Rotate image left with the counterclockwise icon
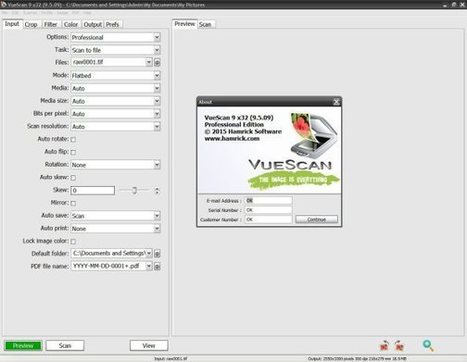Image resolution: width=467 pixels, height=362 pixels. click(x=384, y=346)
